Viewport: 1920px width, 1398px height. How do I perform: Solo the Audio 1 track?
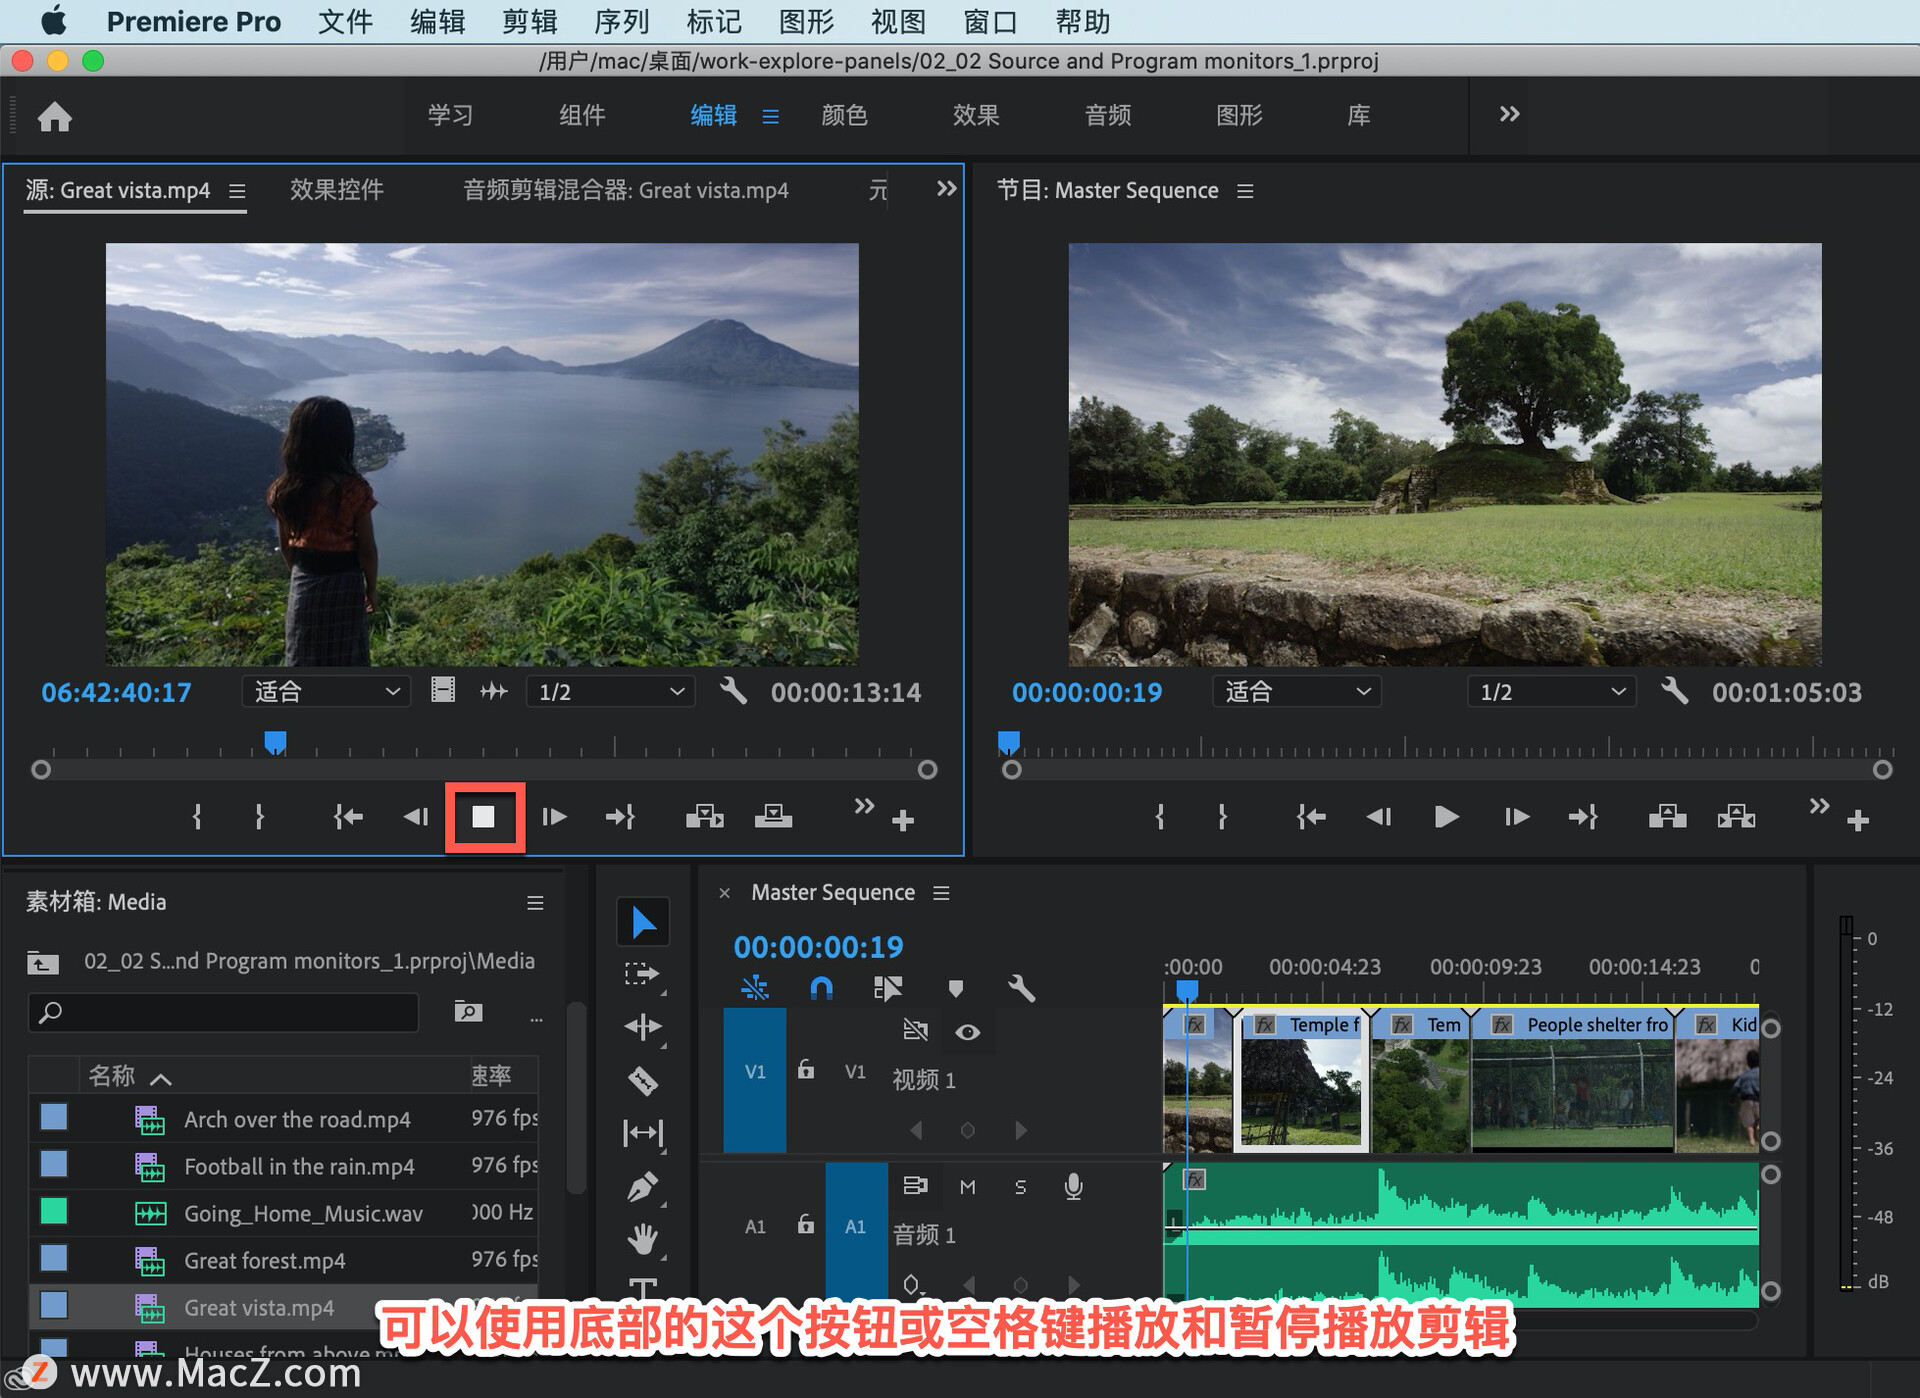pyautogui.click(x=1020, y=1187)
